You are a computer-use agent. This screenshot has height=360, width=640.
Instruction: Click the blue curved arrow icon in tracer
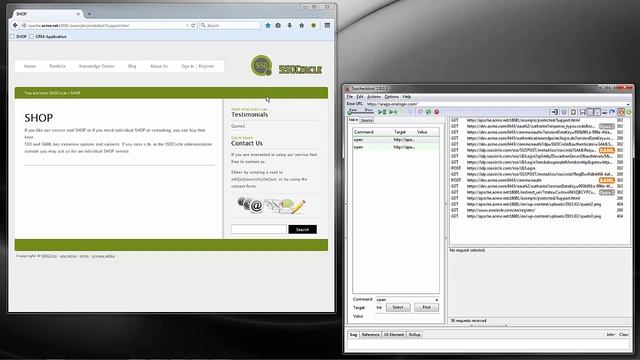click(x=612, y=112)
